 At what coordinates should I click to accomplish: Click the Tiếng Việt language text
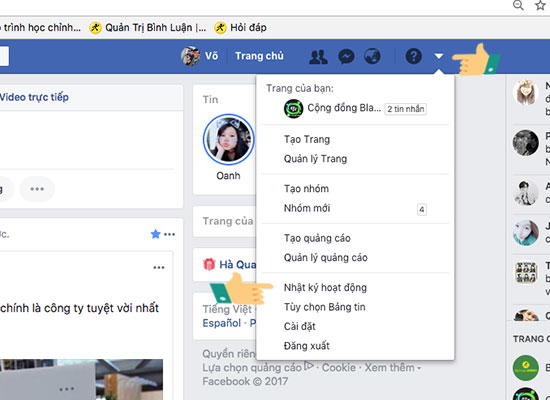tap(227, 309)
